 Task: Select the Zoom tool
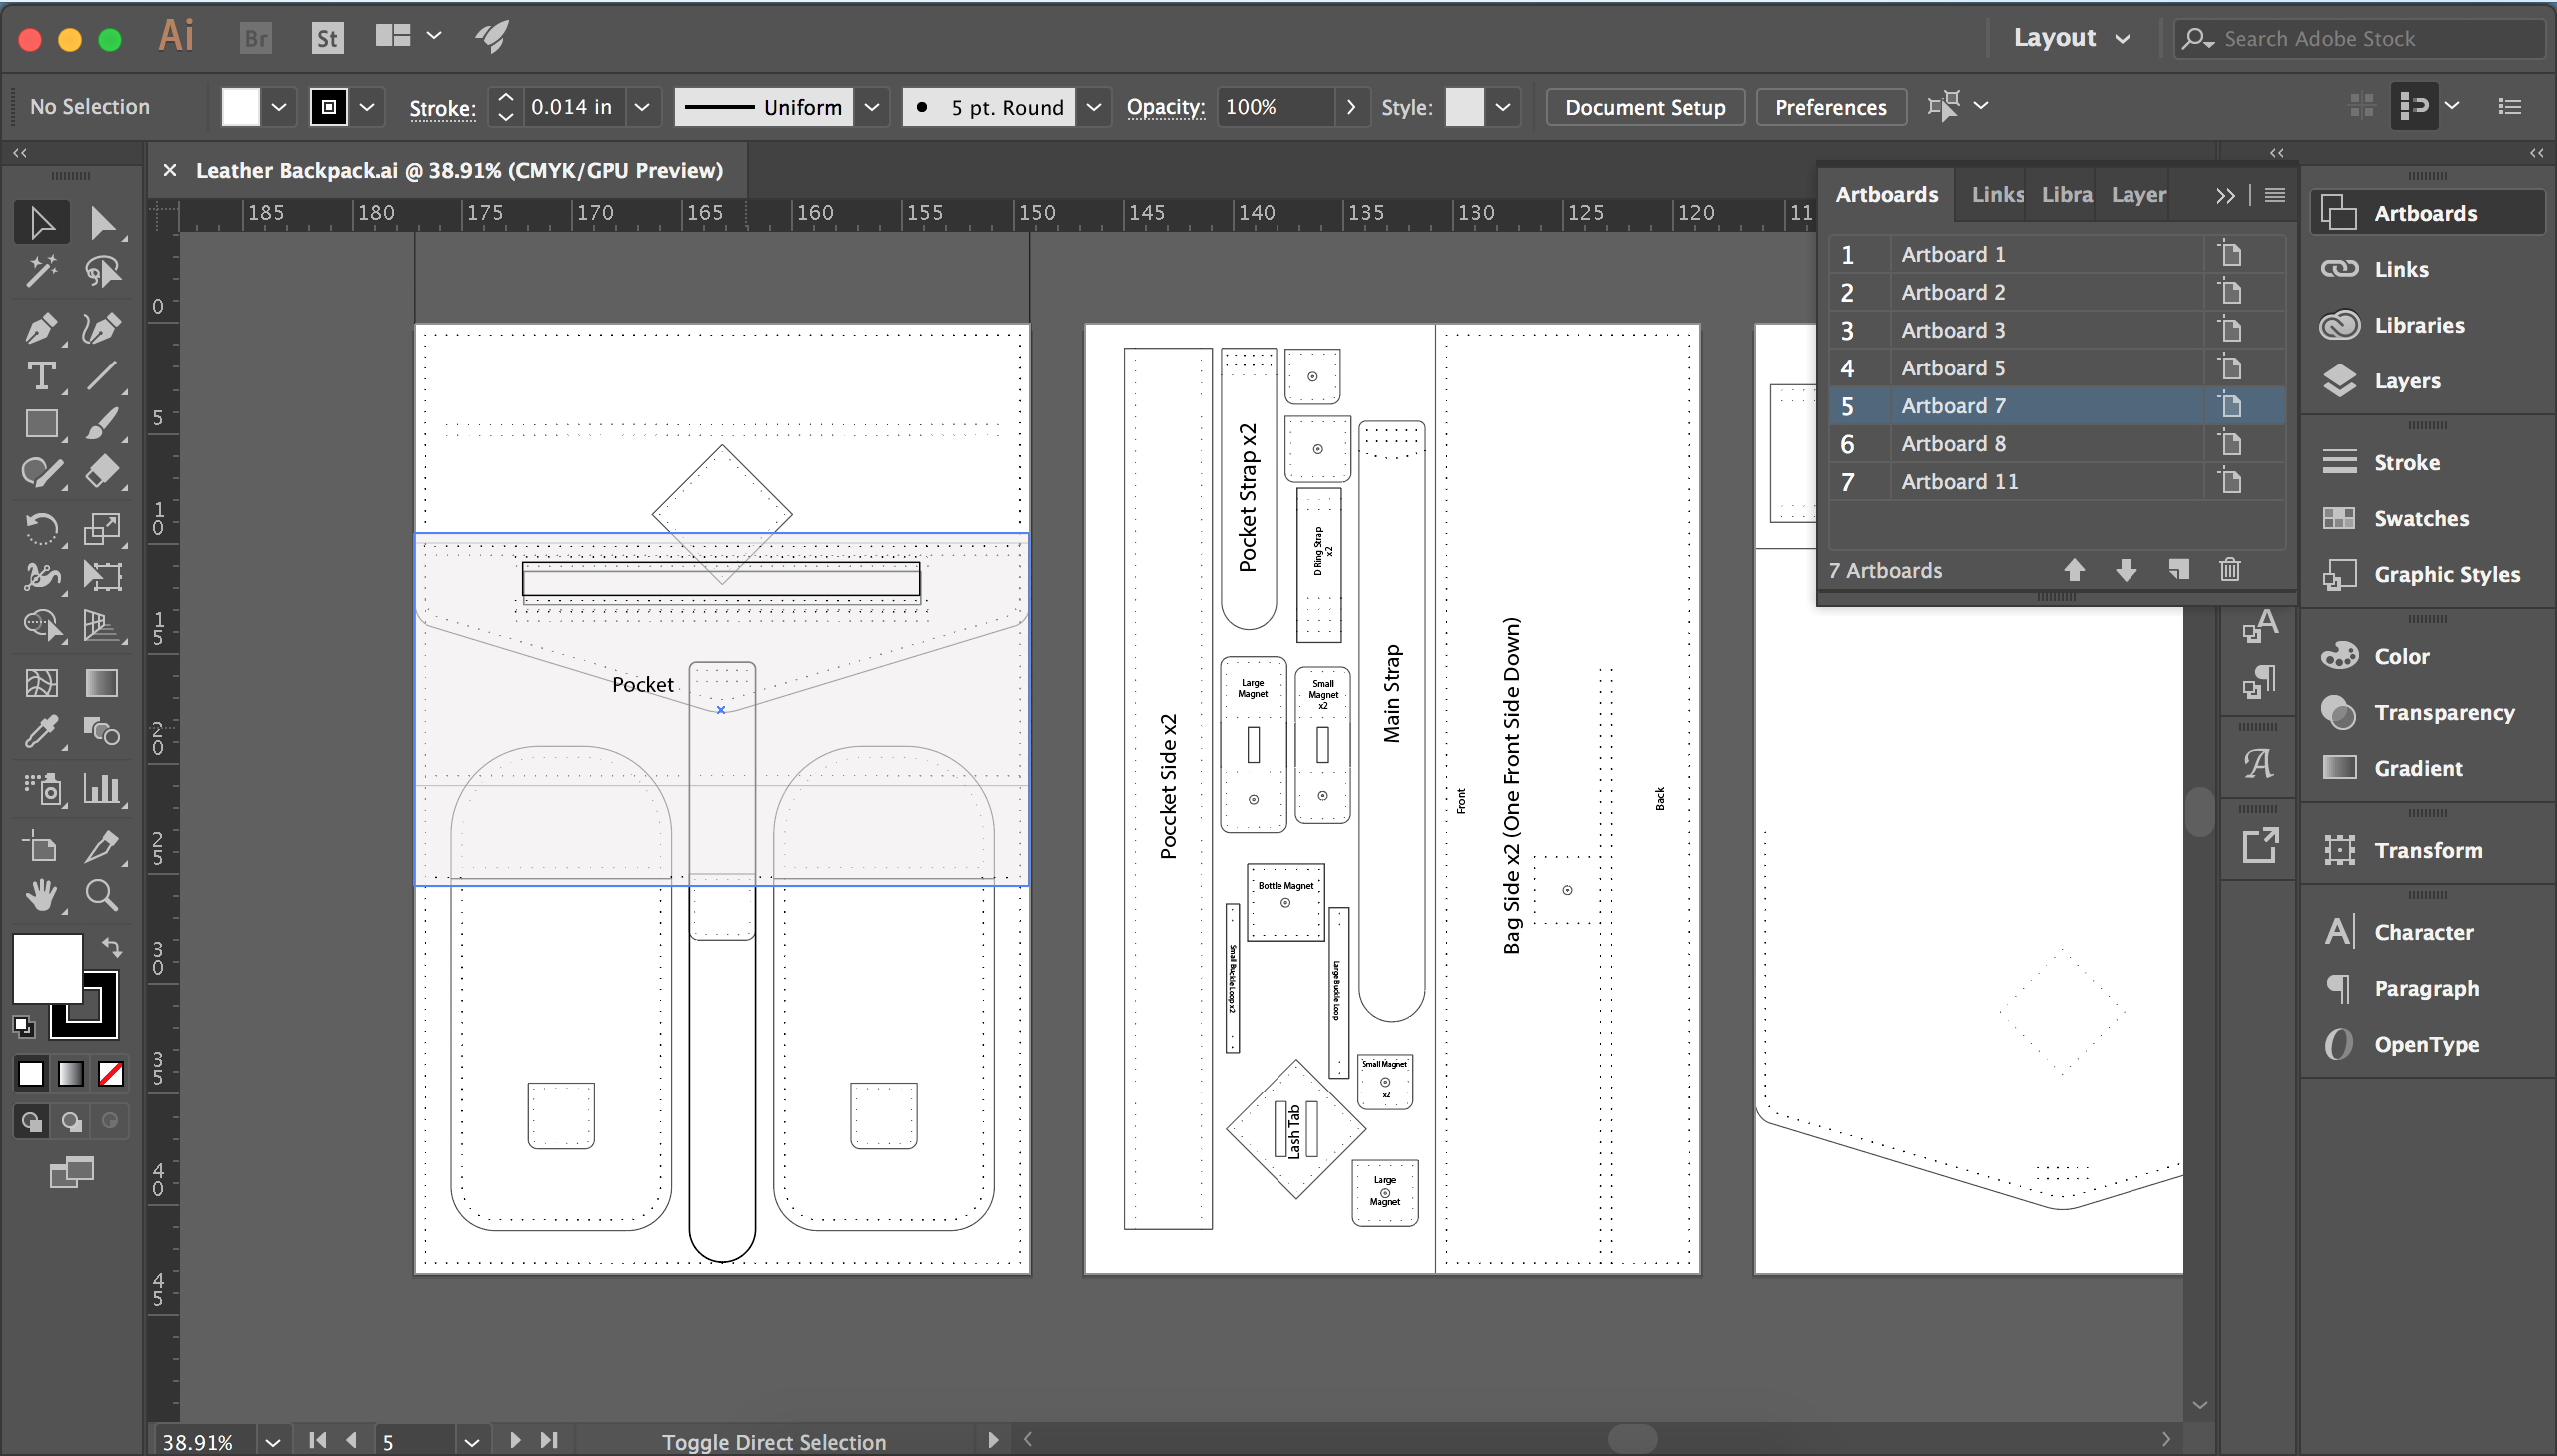(x=101, y=895)
